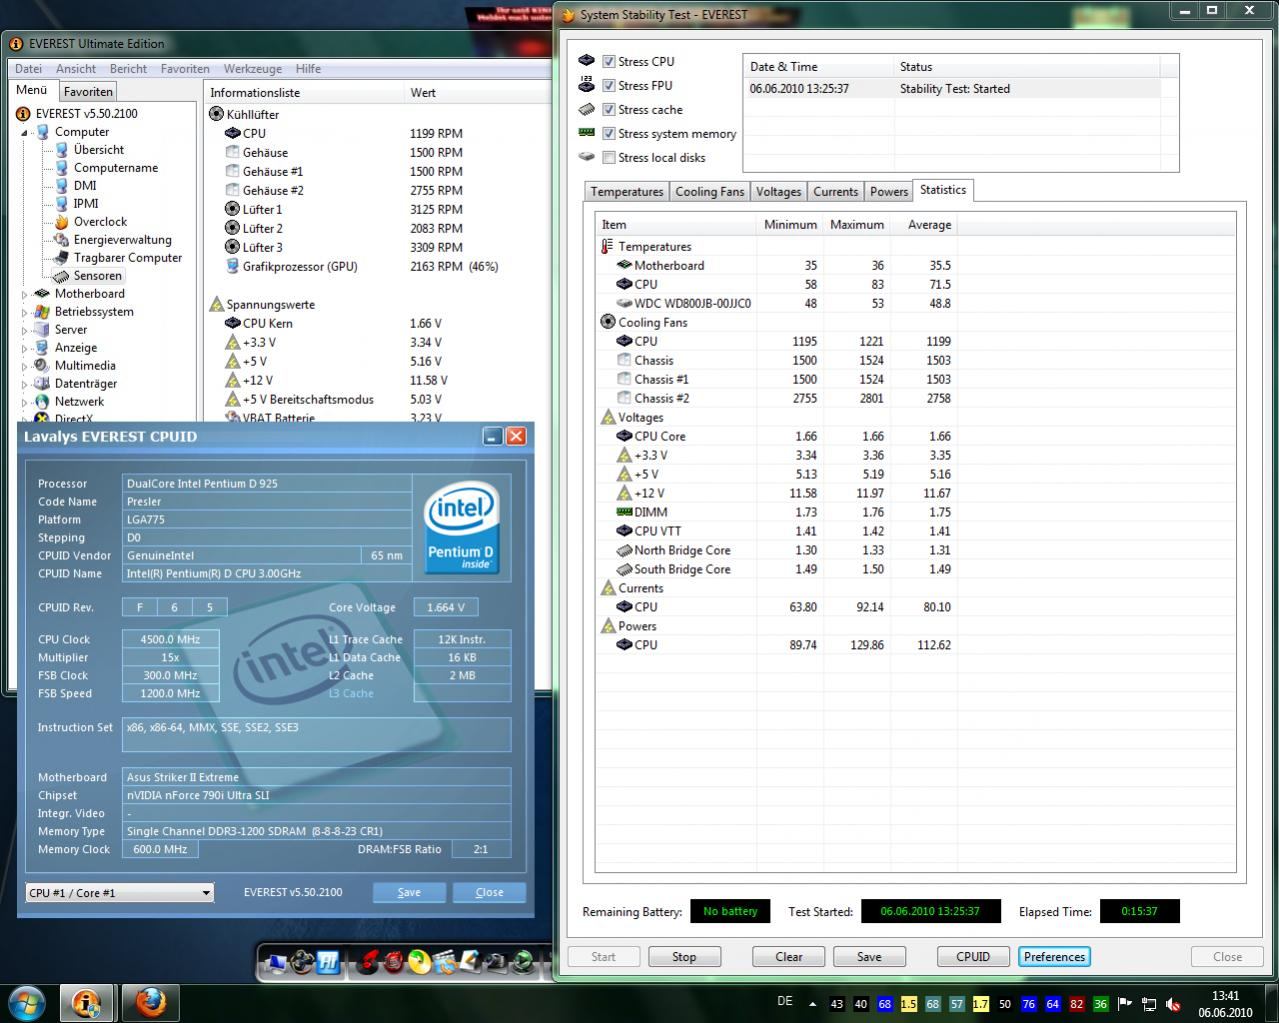Uncheck Stress system memory
This screenshot has width=1279, height=1023.
(x=608, y=133)
